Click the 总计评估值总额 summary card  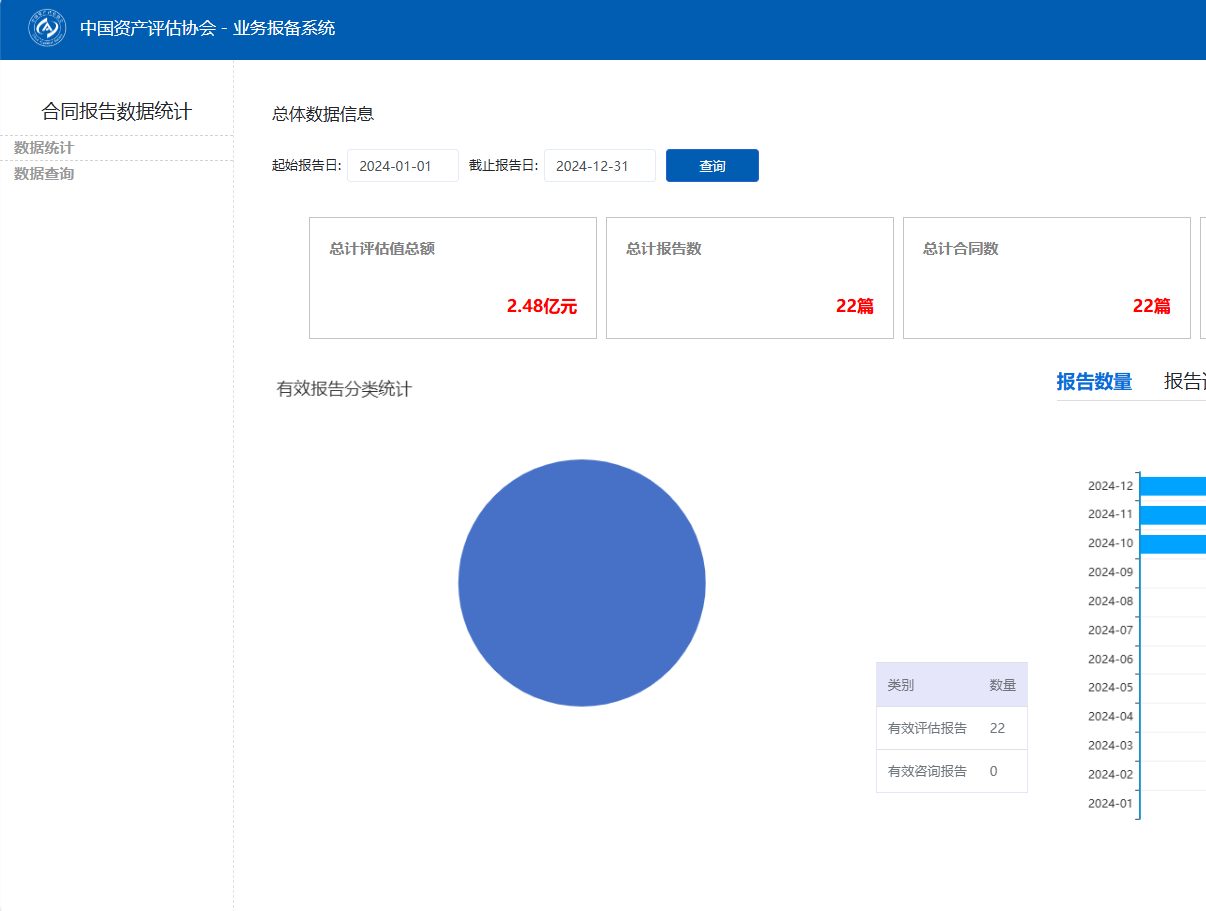(x=453, y=278)
